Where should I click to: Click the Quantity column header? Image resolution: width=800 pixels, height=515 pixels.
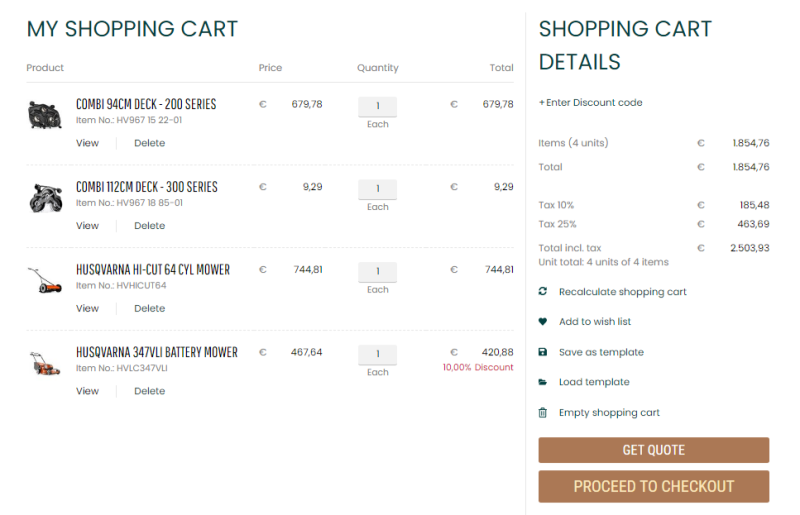click(x=378, y=67)
